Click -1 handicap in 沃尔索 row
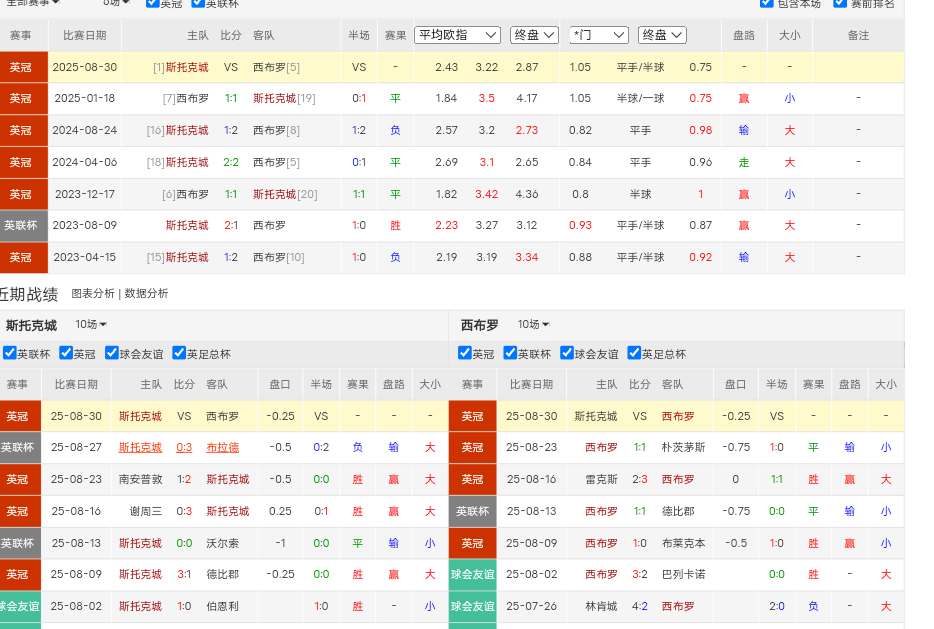Screen dimensions: 934x629 tap(280, 543)
